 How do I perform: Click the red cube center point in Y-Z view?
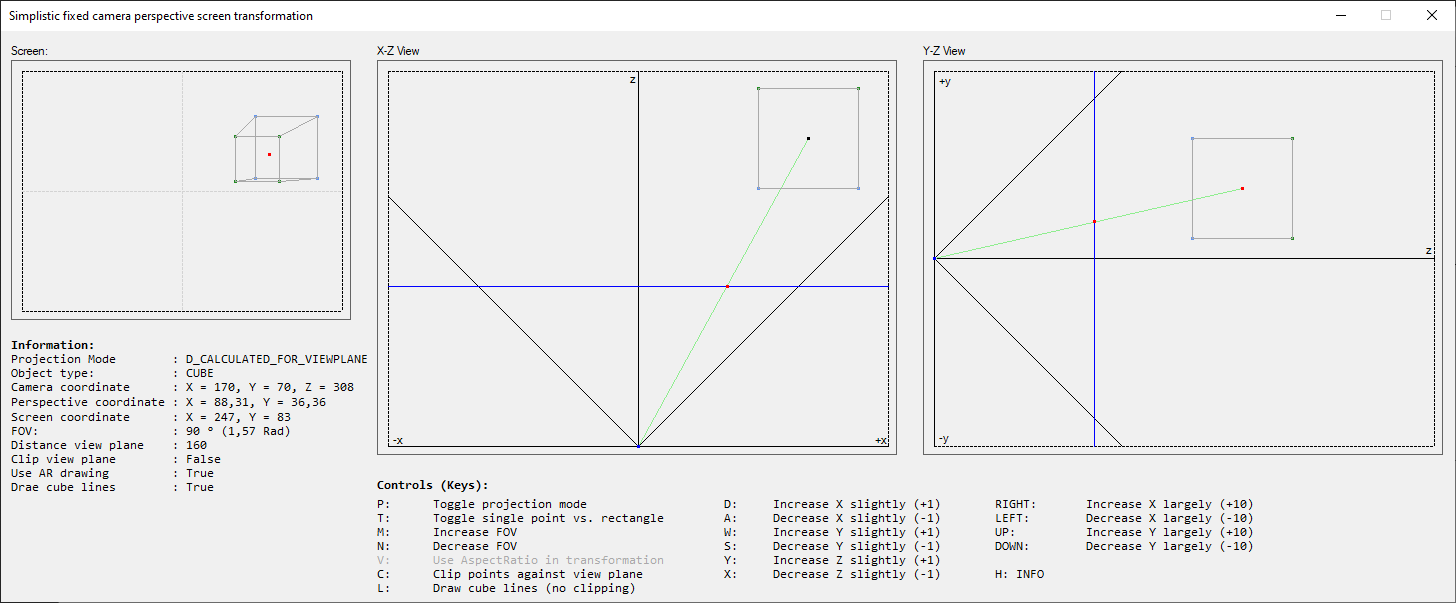click(1242, 188)
